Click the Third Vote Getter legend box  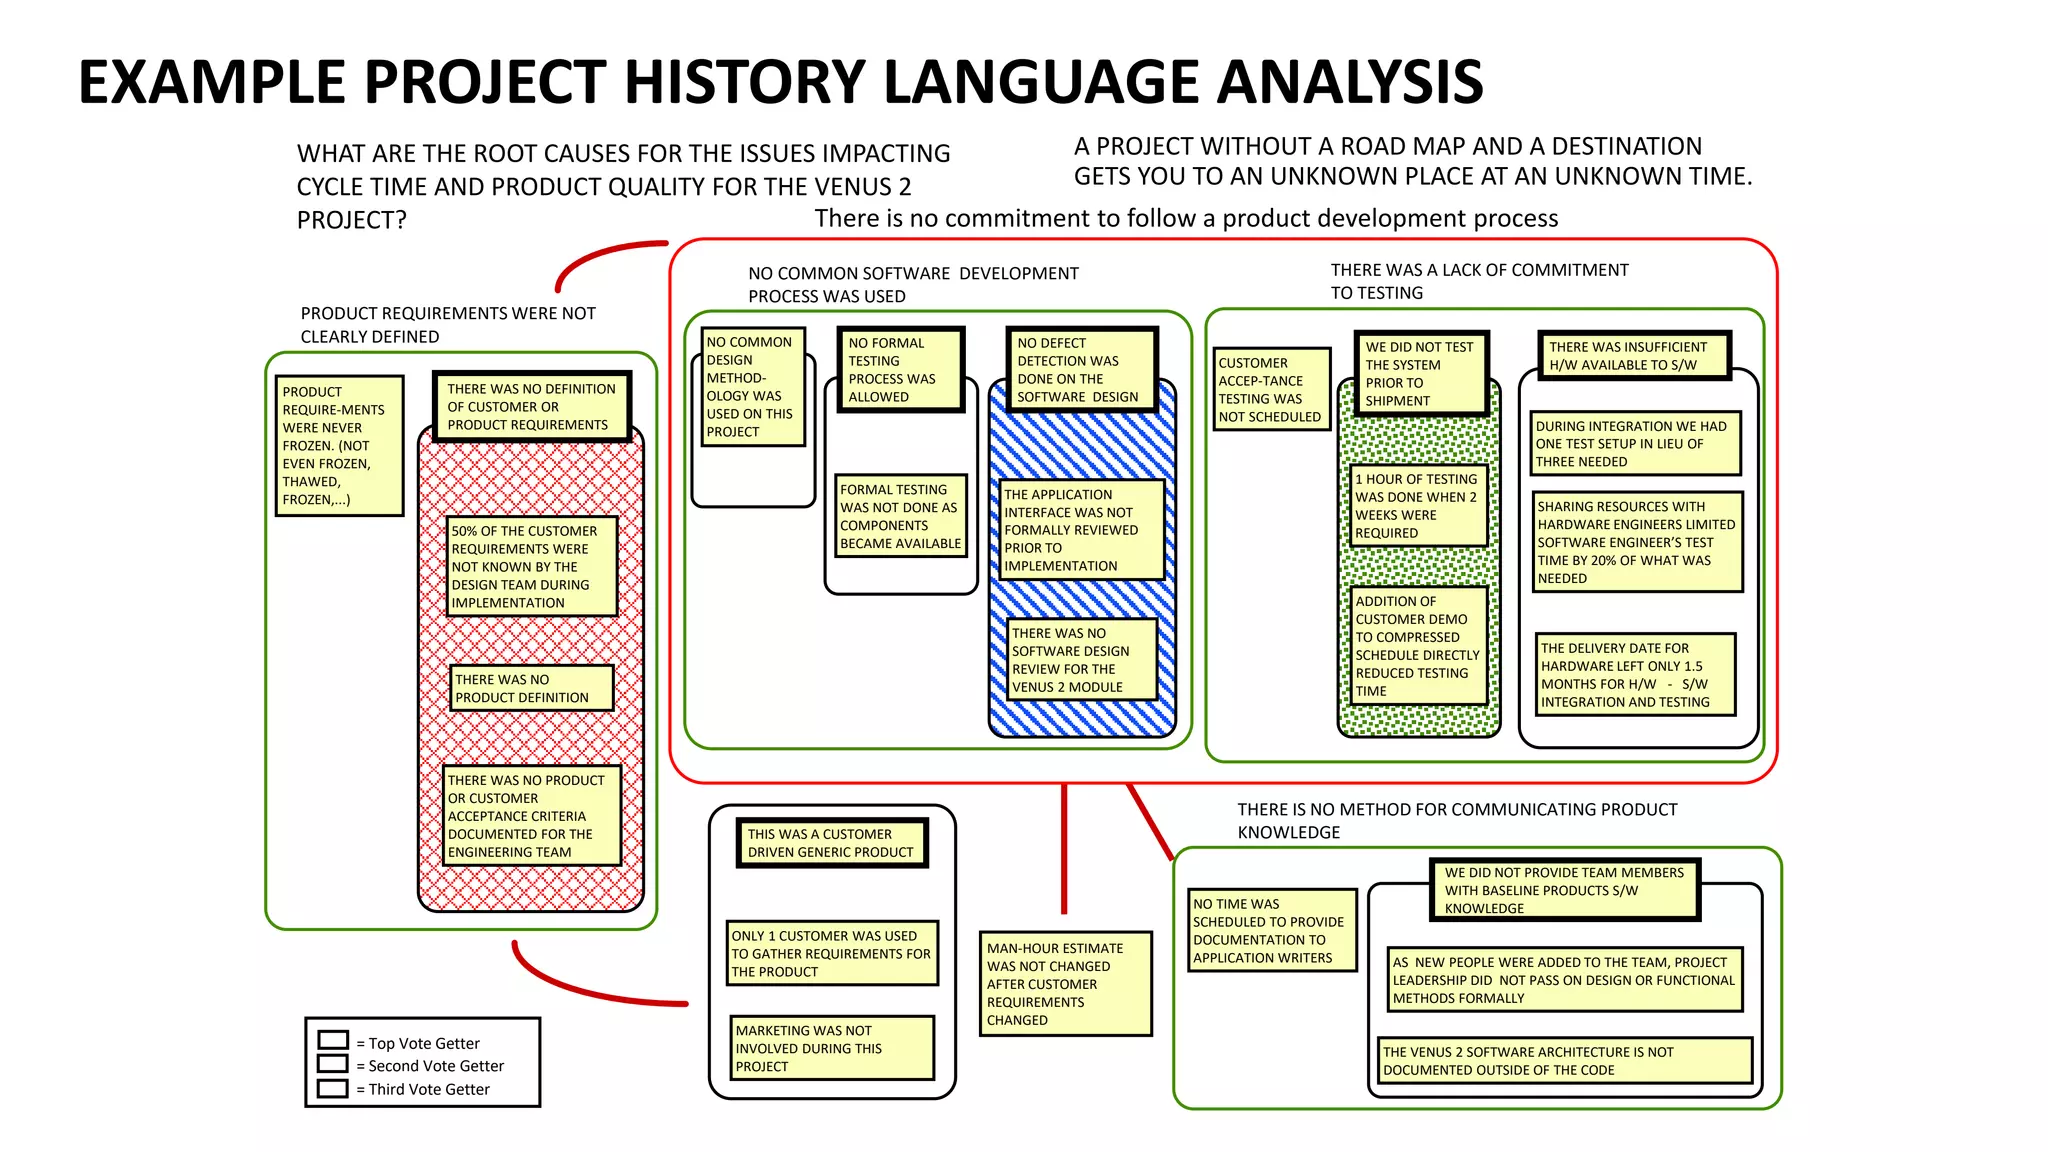[x=333, y=1088]
